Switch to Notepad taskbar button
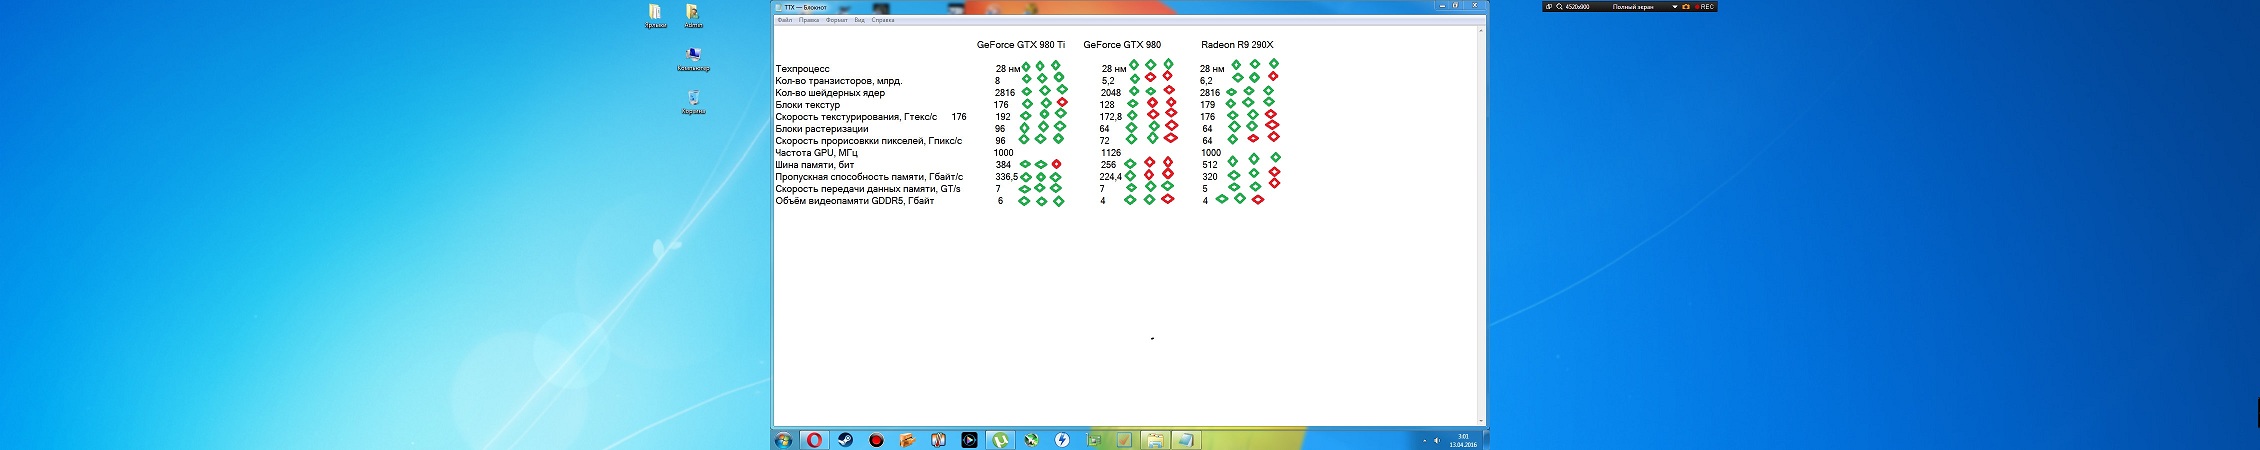 pyautogui.click(x=1186, y=440)
